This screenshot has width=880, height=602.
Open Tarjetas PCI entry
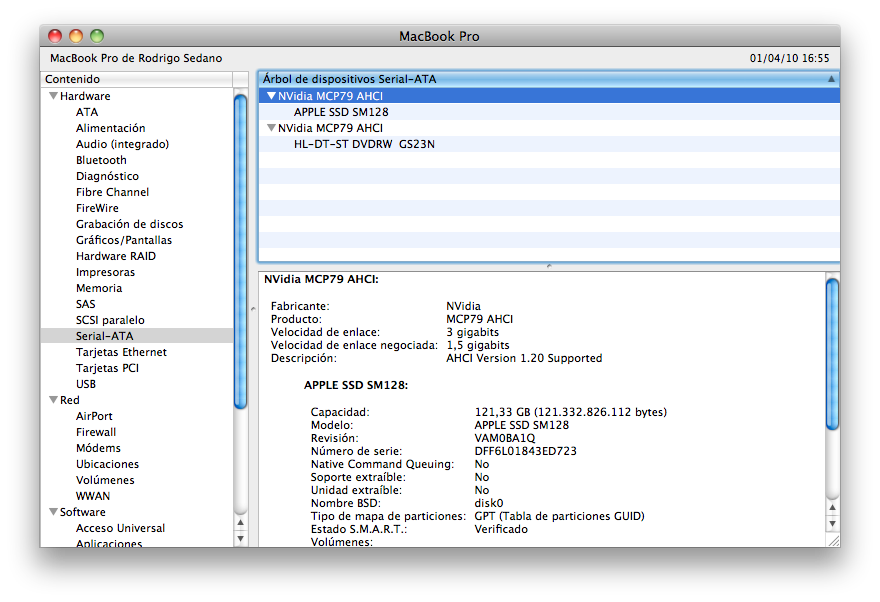pos(107,368)
